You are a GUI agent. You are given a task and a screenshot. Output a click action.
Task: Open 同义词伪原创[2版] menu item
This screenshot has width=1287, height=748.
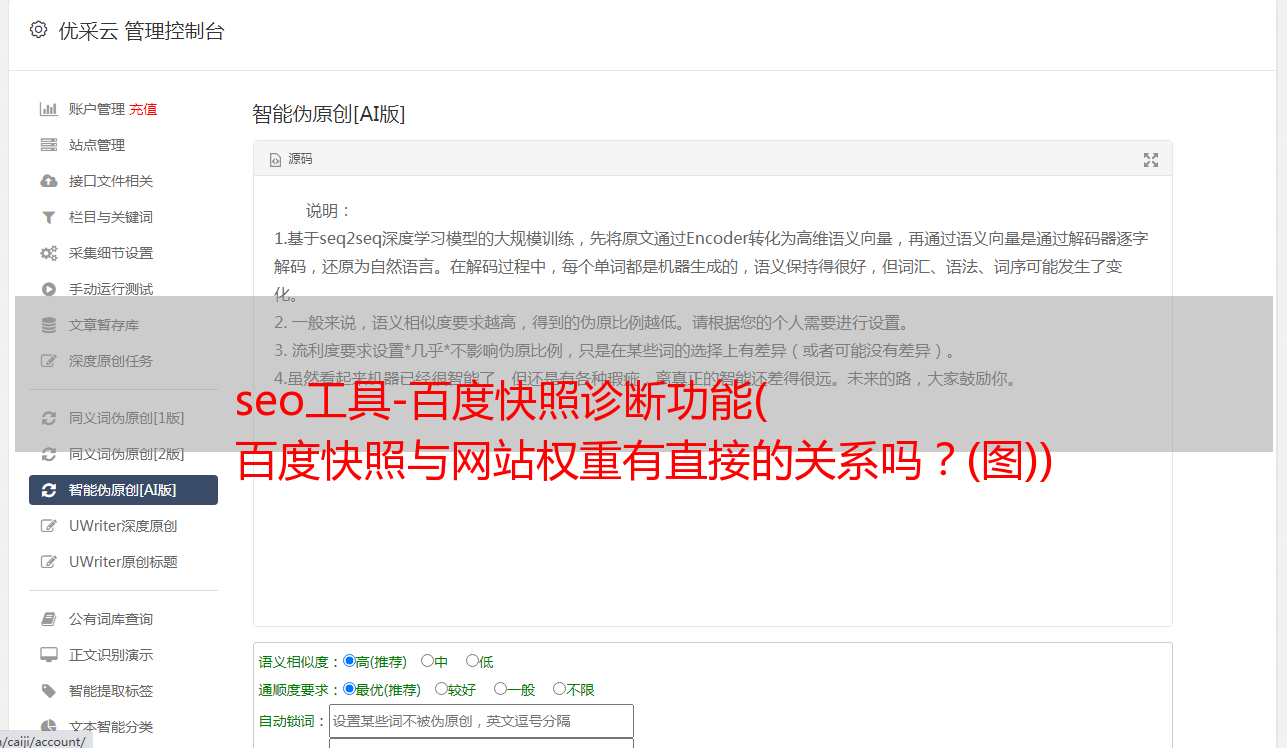coord(123,454)
